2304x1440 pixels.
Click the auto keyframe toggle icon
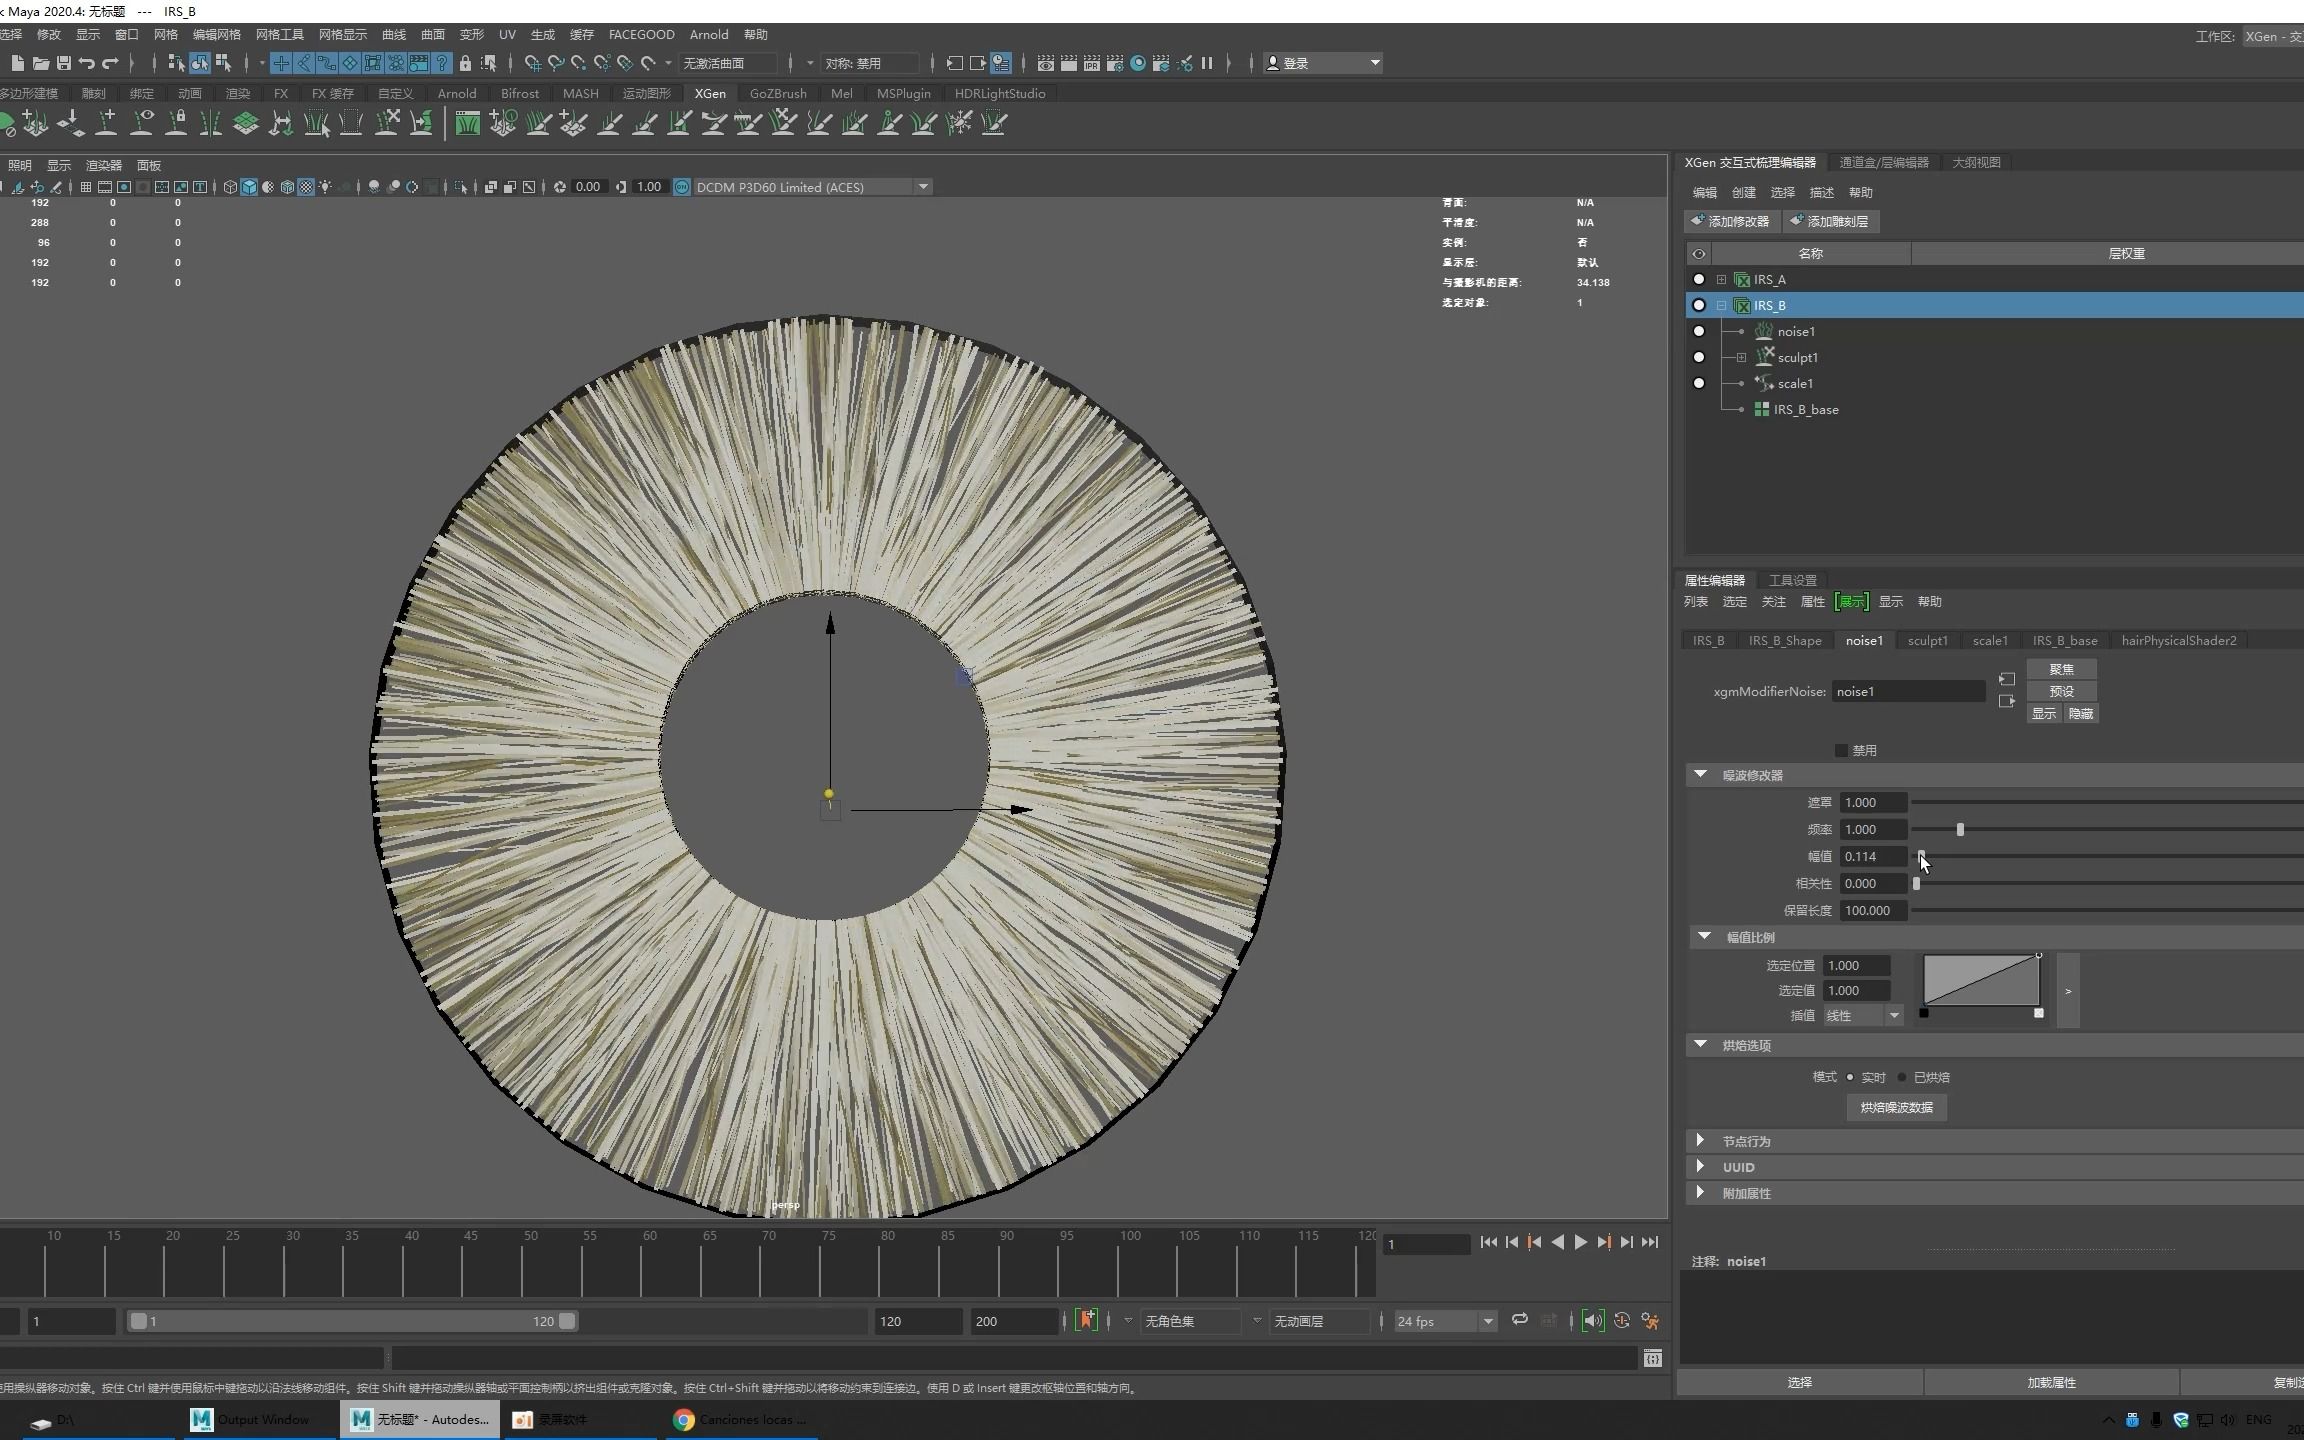click(1086, 1321)
